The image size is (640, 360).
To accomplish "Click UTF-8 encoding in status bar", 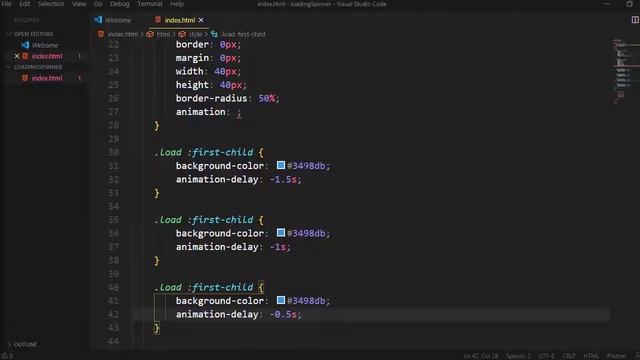I will [547, 356].
